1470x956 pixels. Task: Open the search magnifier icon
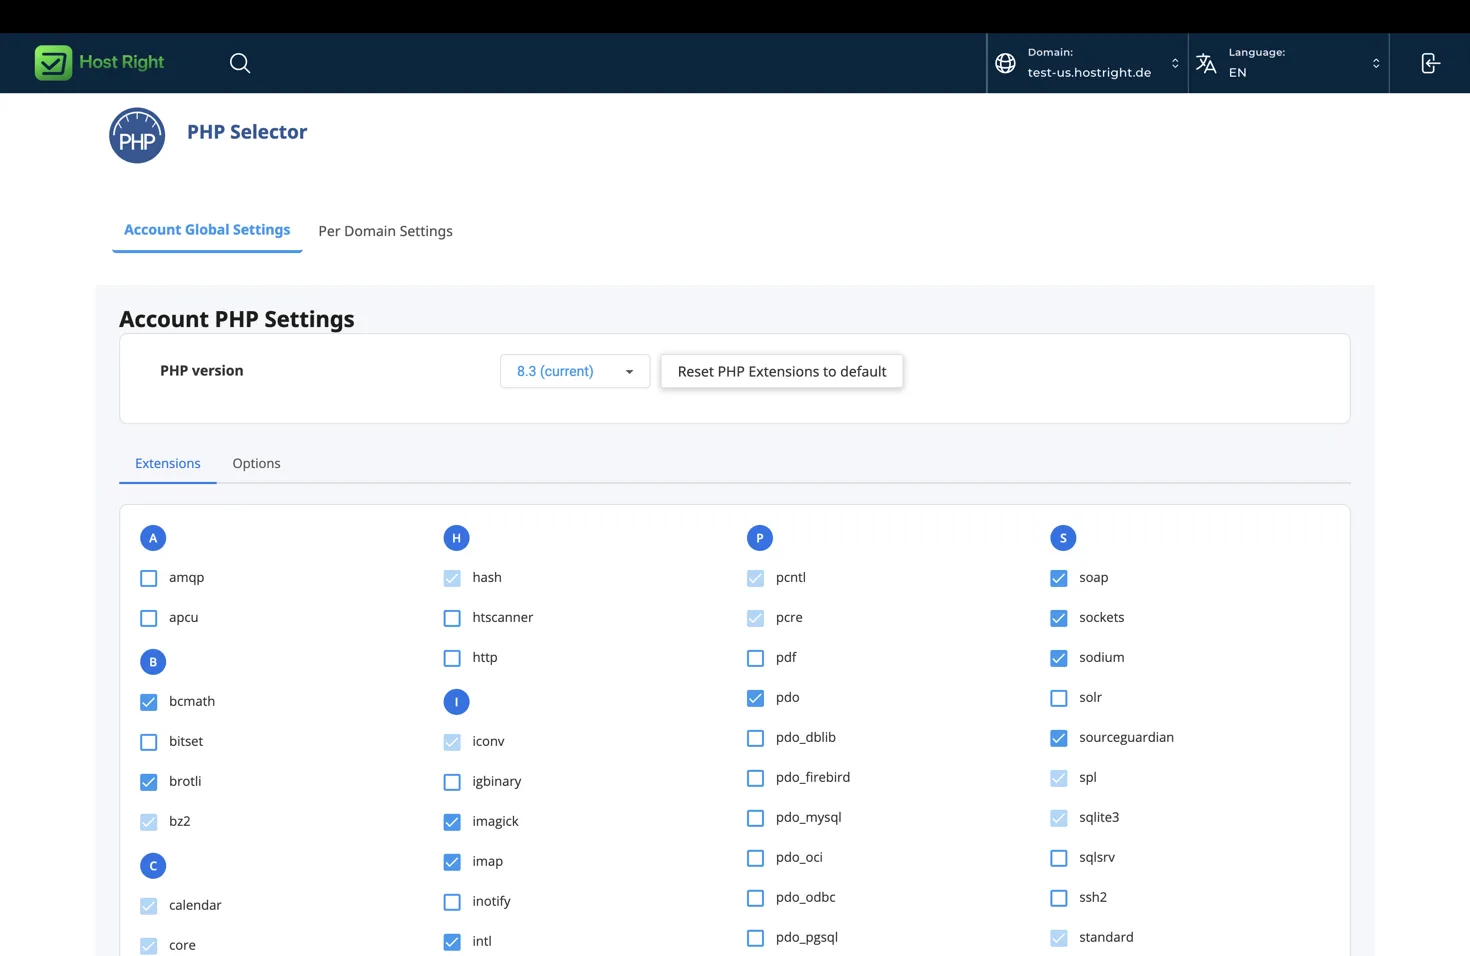pyautogui.click(x=240, y=63)
